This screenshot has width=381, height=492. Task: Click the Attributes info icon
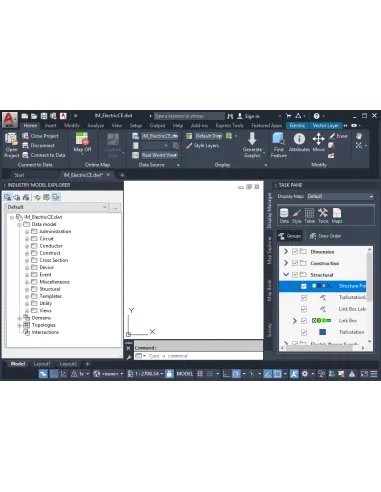pyautogui.click(x=299, y=139)
